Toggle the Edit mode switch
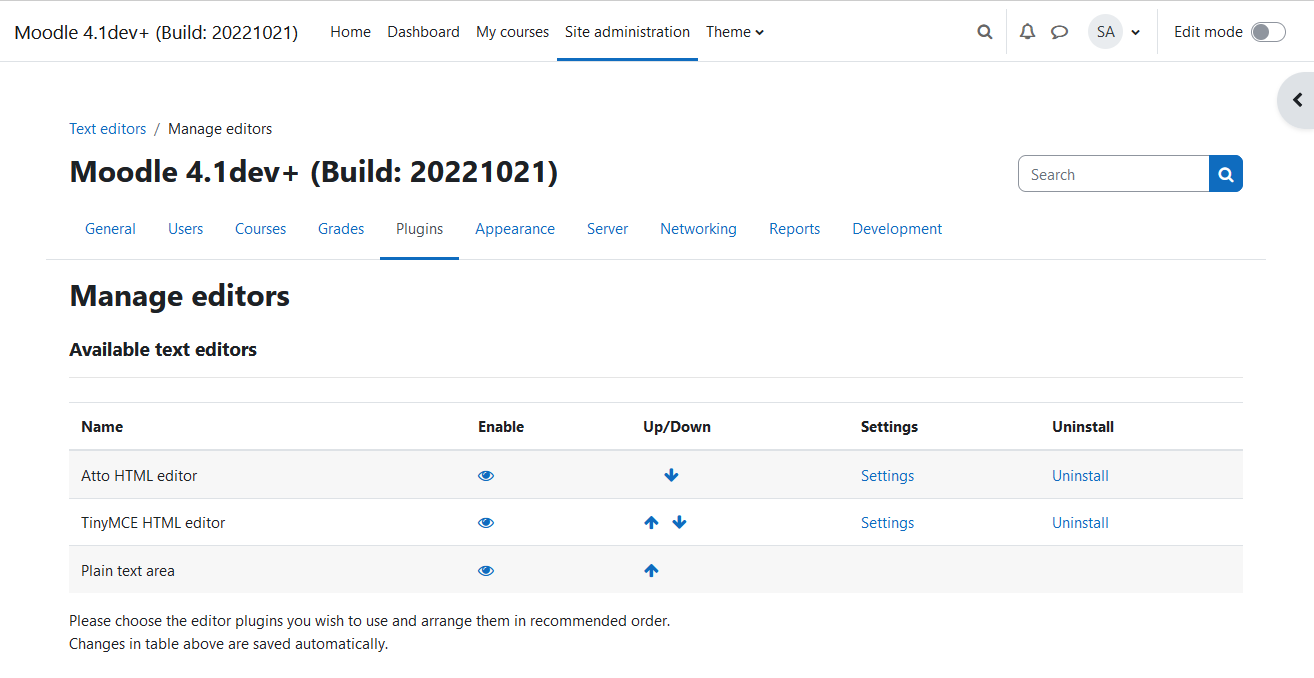Image resolution: width=1314 pixels, height=678 pixels. pos(1268,32)
